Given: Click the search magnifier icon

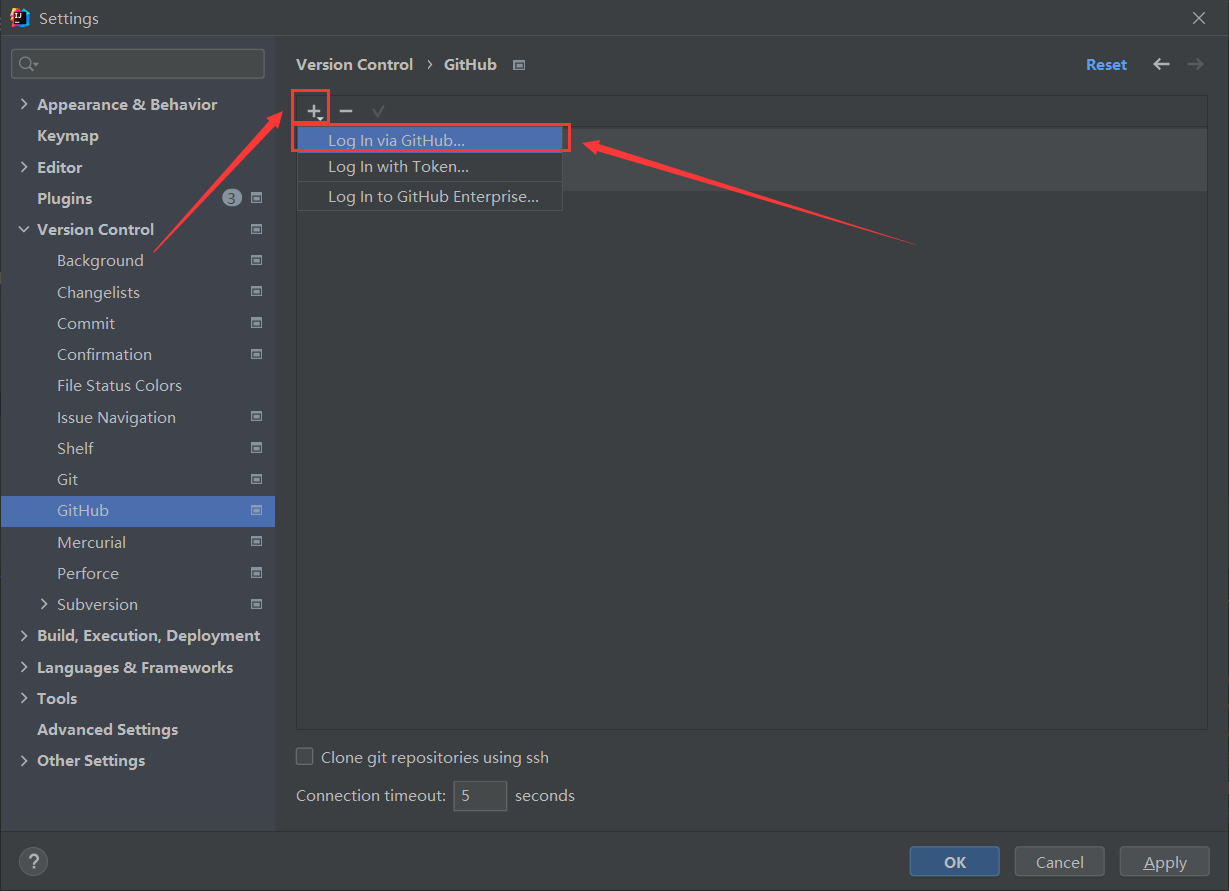Looking at the screenshot, I should [27, 64].
